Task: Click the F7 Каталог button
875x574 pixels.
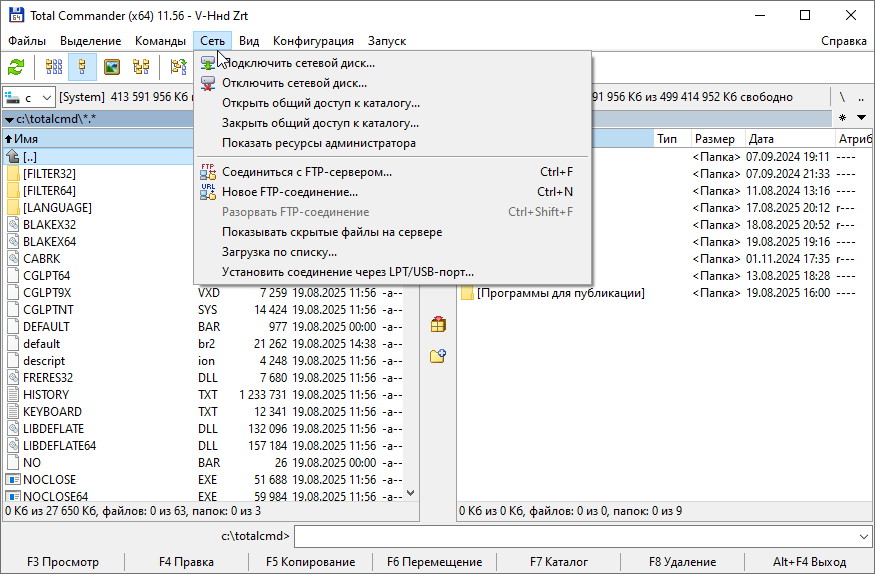Action: 559,562
